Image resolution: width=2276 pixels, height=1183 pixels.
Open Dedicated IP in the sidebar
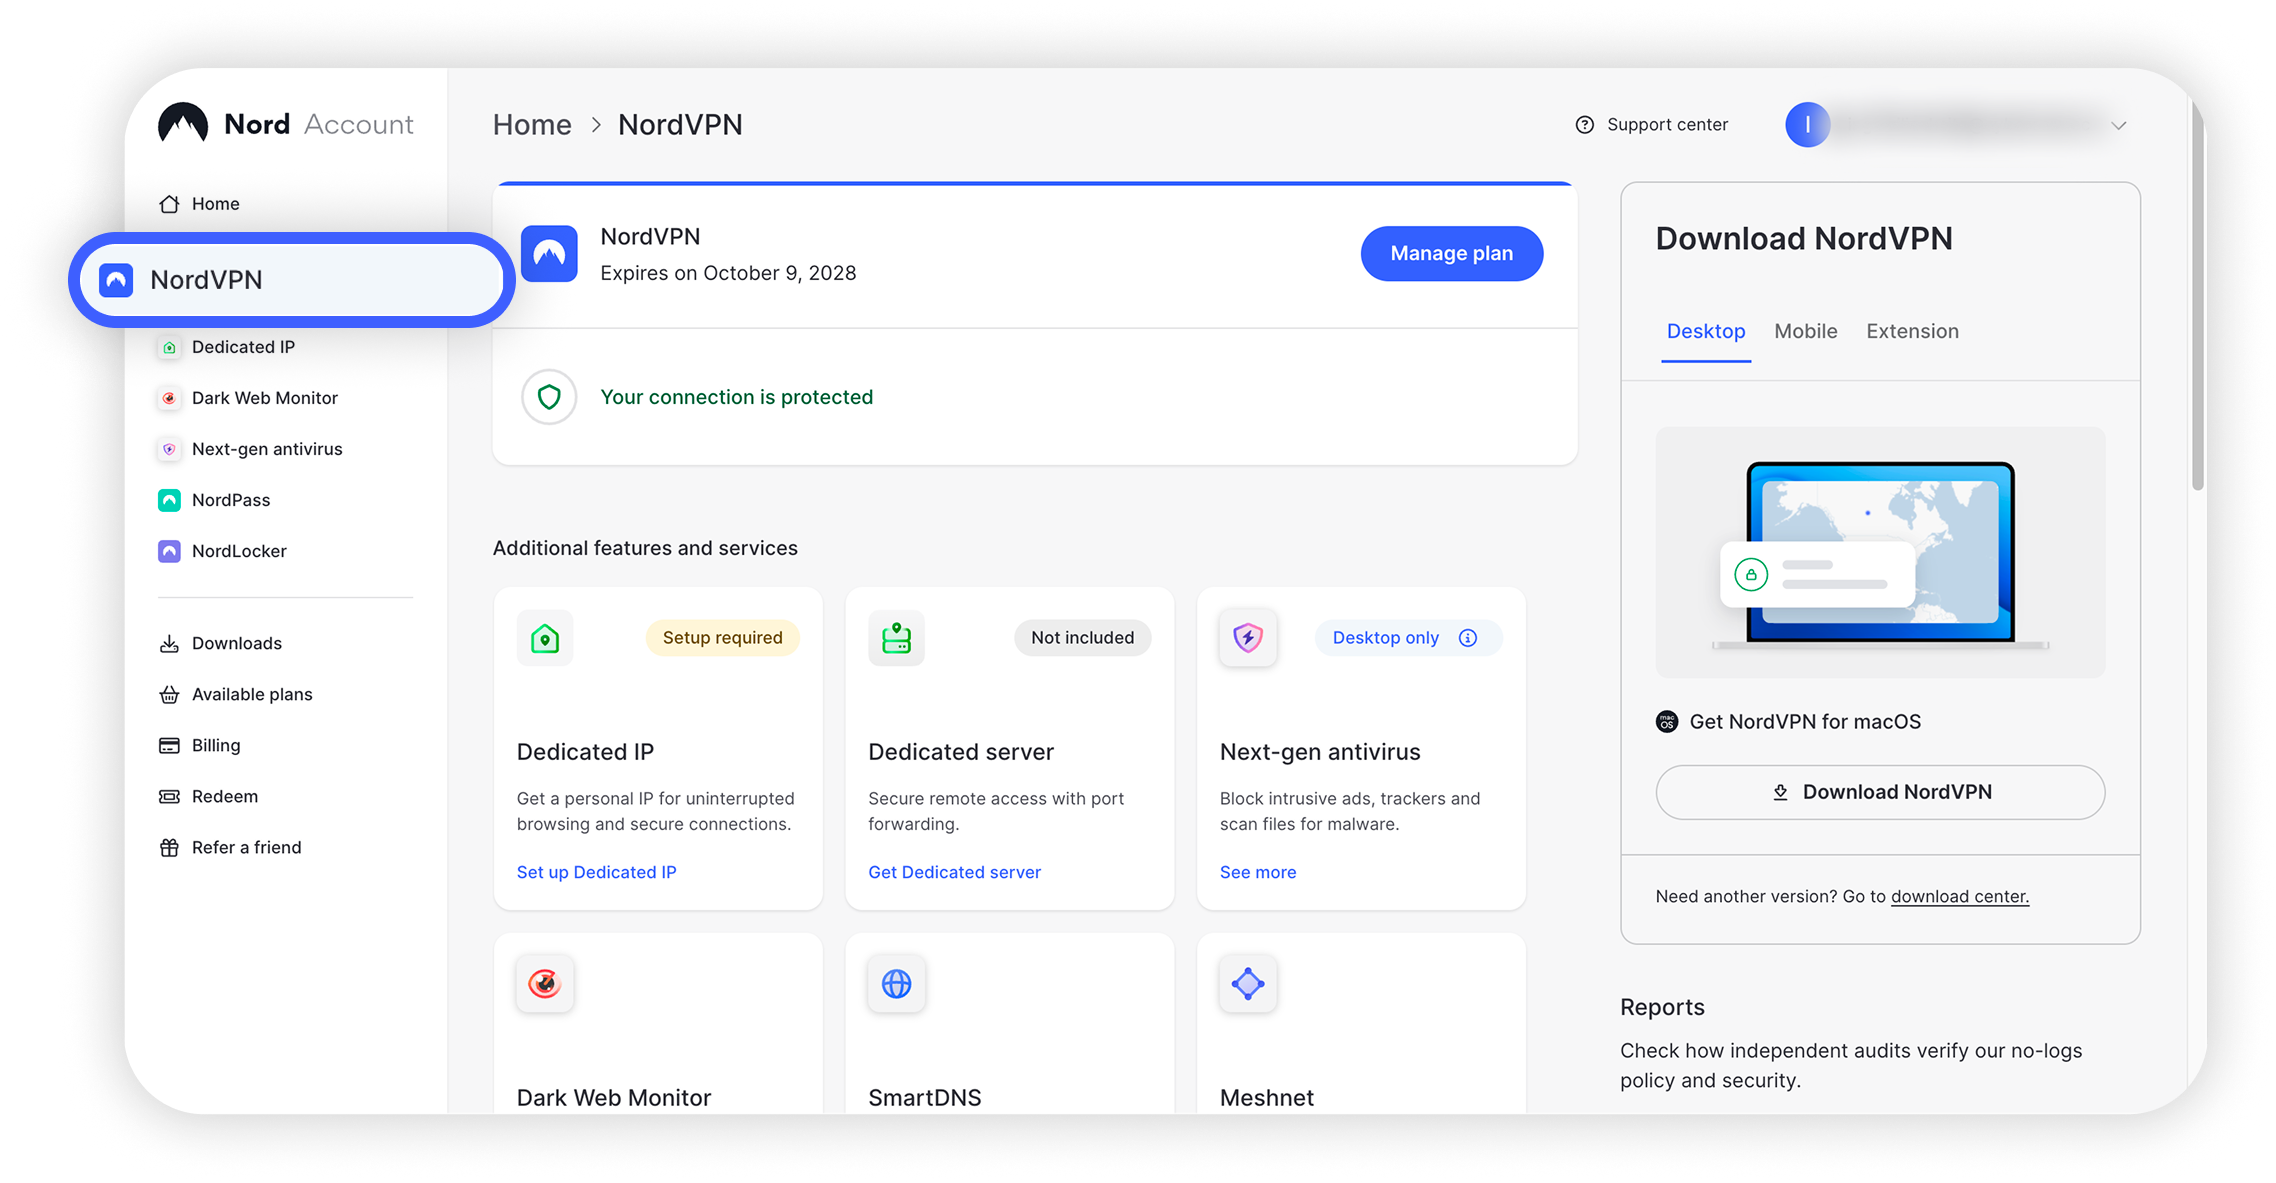(x=227, y=347)
